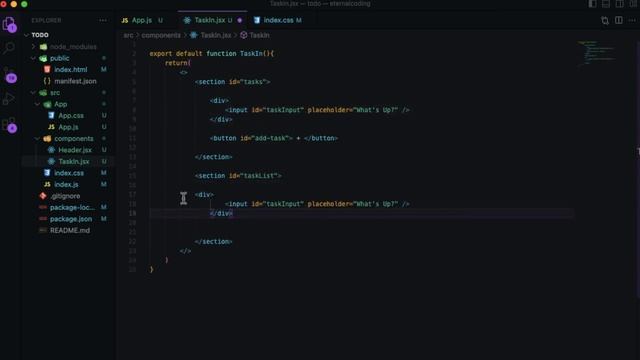Open Header.jsx component file
The image size is (640, 360).
(75, 150)
